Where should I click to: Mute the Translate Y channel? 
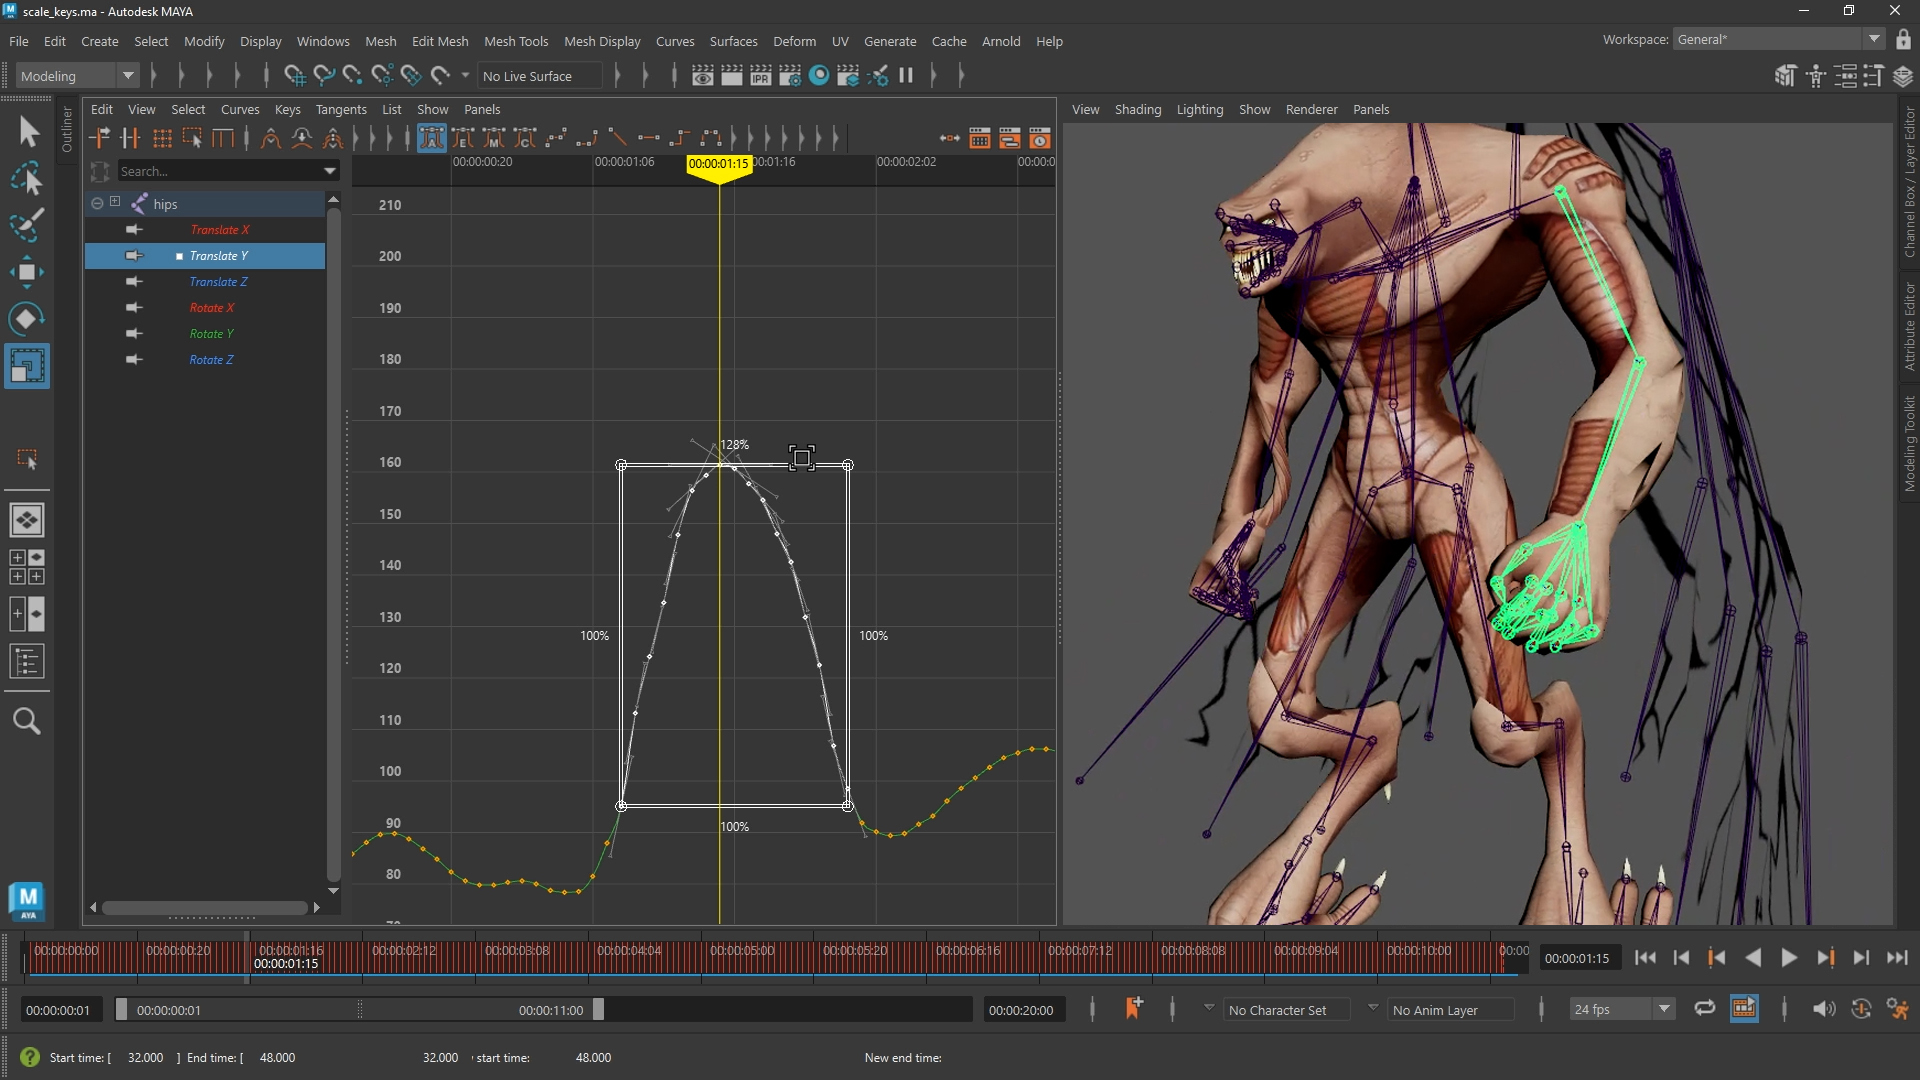click(x=133, y=256)
